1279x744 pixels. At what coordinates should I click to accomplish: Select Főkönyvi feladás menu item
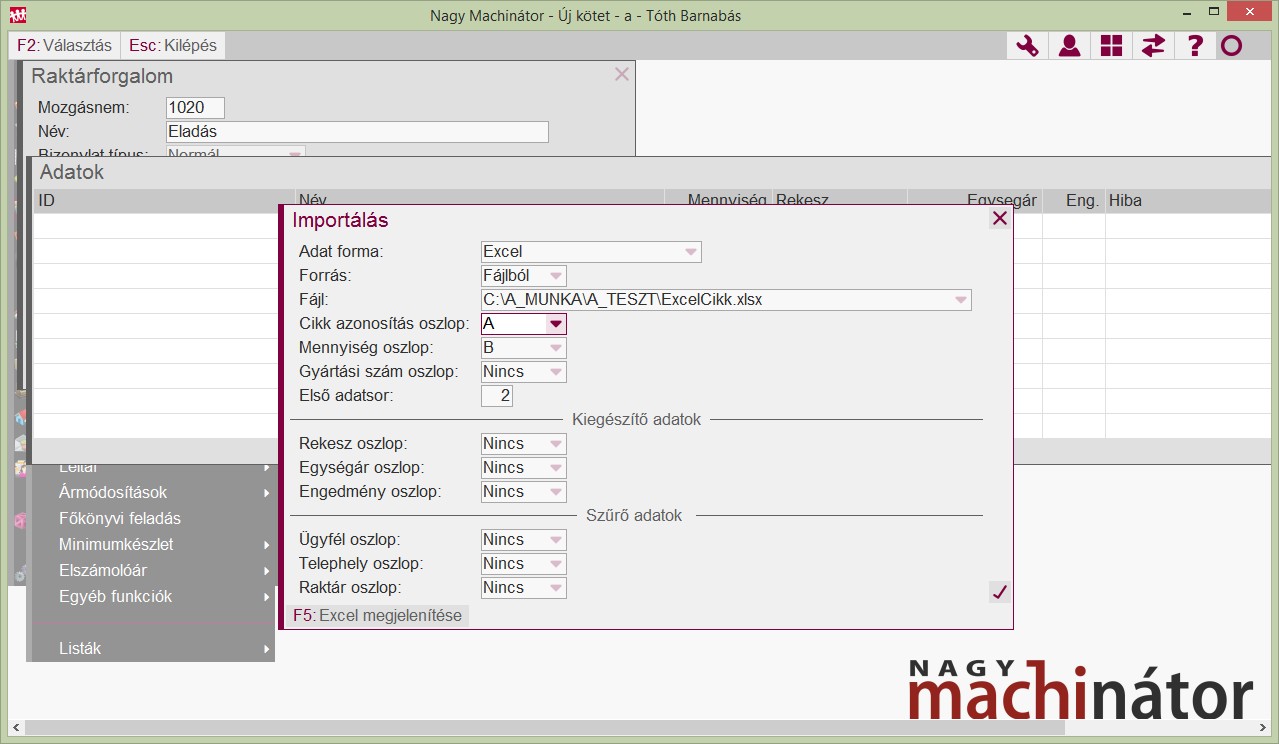(120, 518)
